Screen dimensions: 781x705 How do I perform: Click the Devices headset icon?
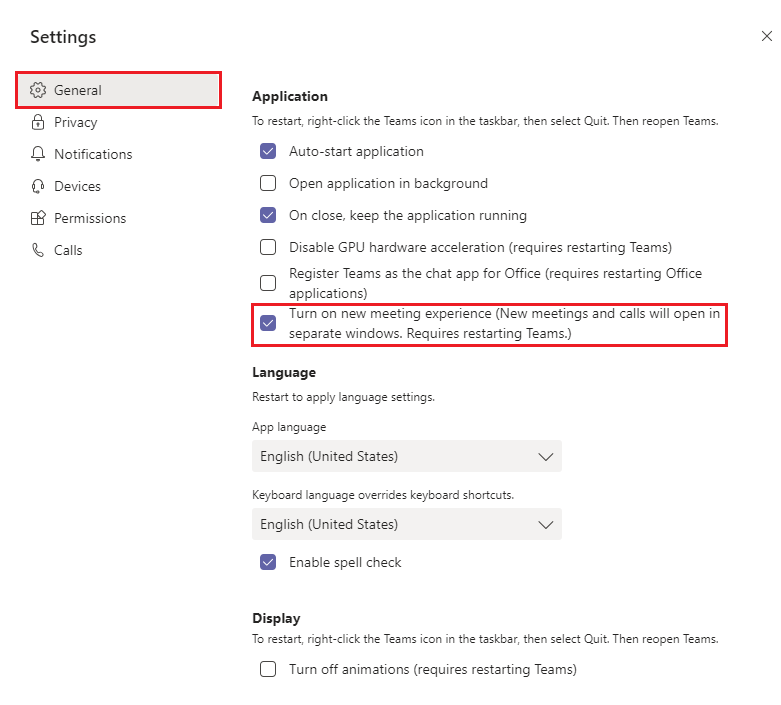click(x=38, y=186)
